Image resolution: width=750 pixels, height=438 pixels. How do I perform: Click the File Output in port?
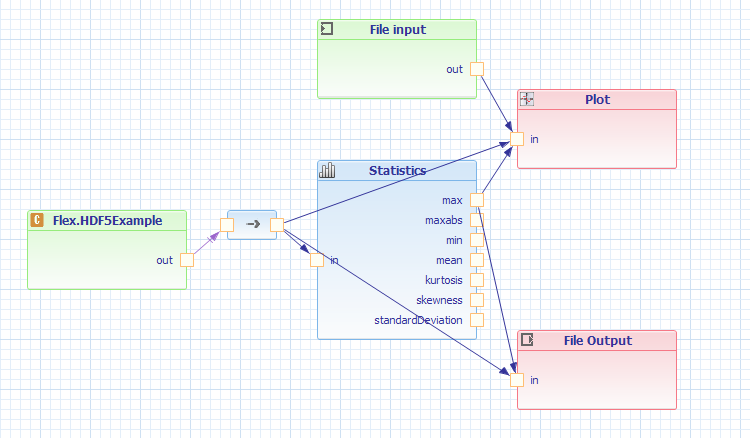[517, 380]
